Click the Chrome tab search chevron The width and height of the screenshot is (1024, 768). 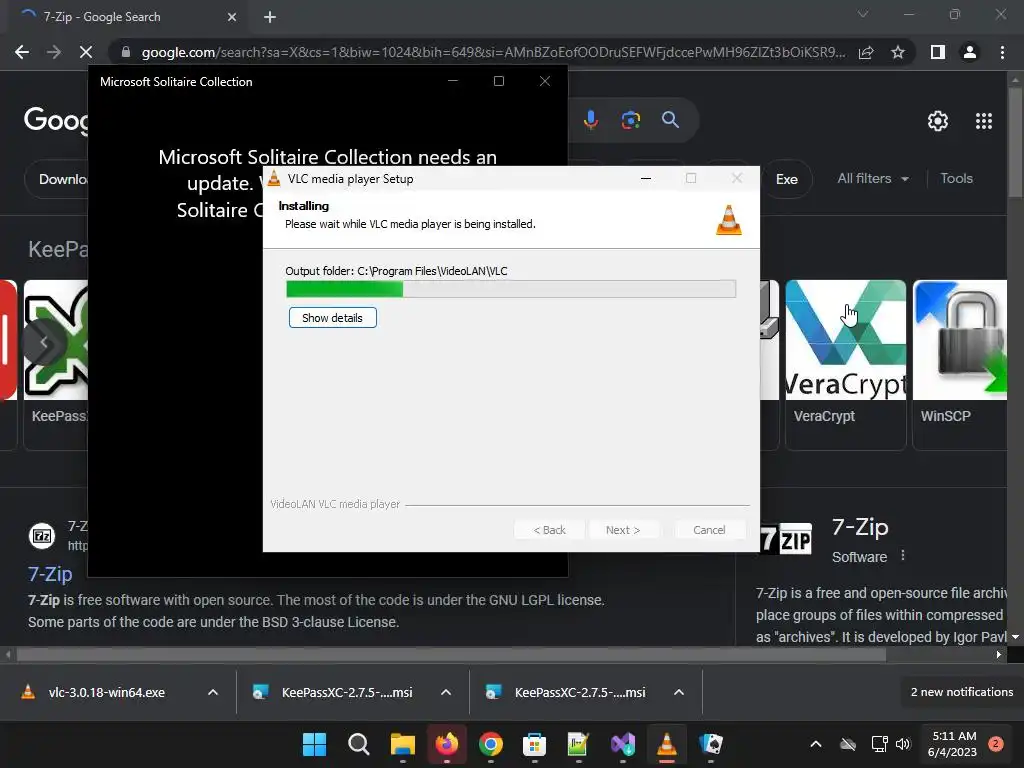point(863,14)
